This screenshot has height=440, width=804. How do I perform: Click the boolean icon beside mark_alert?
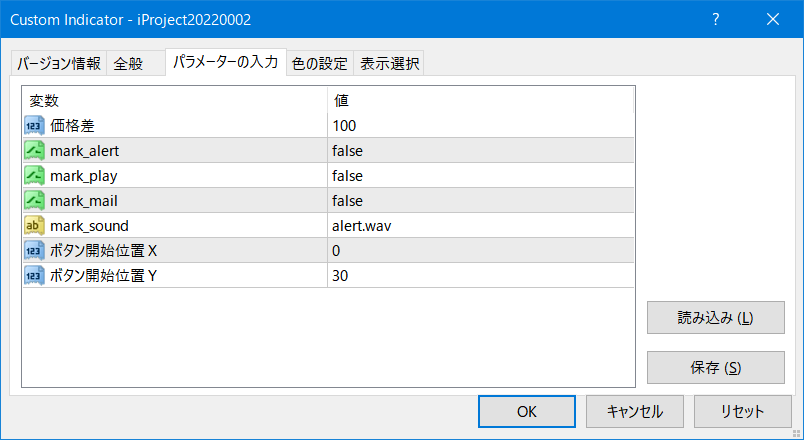tap(34, 151)
